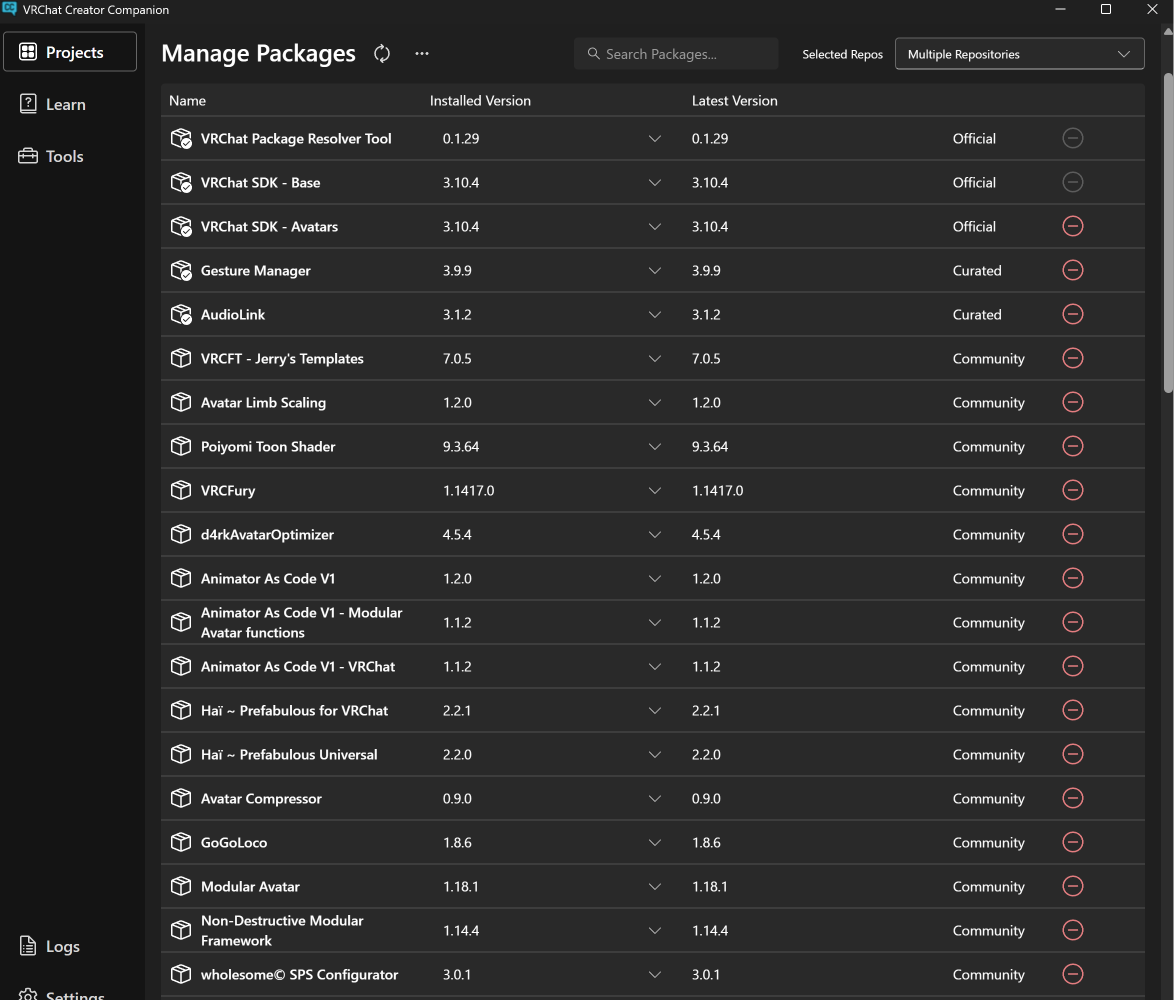Image resolution: width=1174 pixels, height=1000 pixels.
Task: Select the Animator As Code V1 - Modular Avatar functions name
Action: [302, 622]
